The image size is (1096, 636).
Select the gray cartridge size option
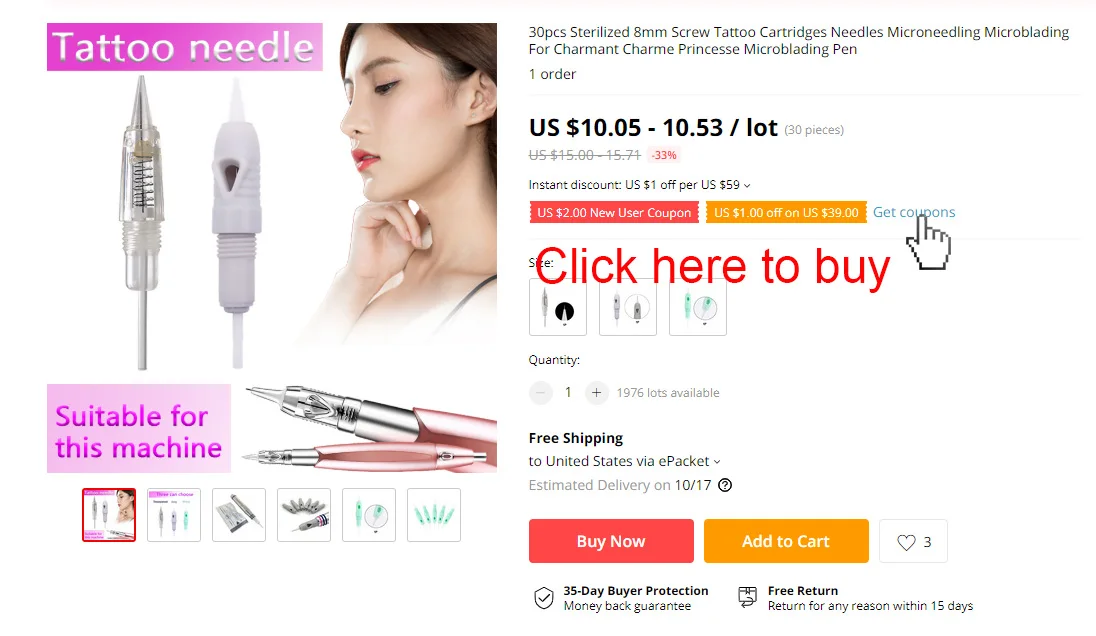click(x=628, y=307)
